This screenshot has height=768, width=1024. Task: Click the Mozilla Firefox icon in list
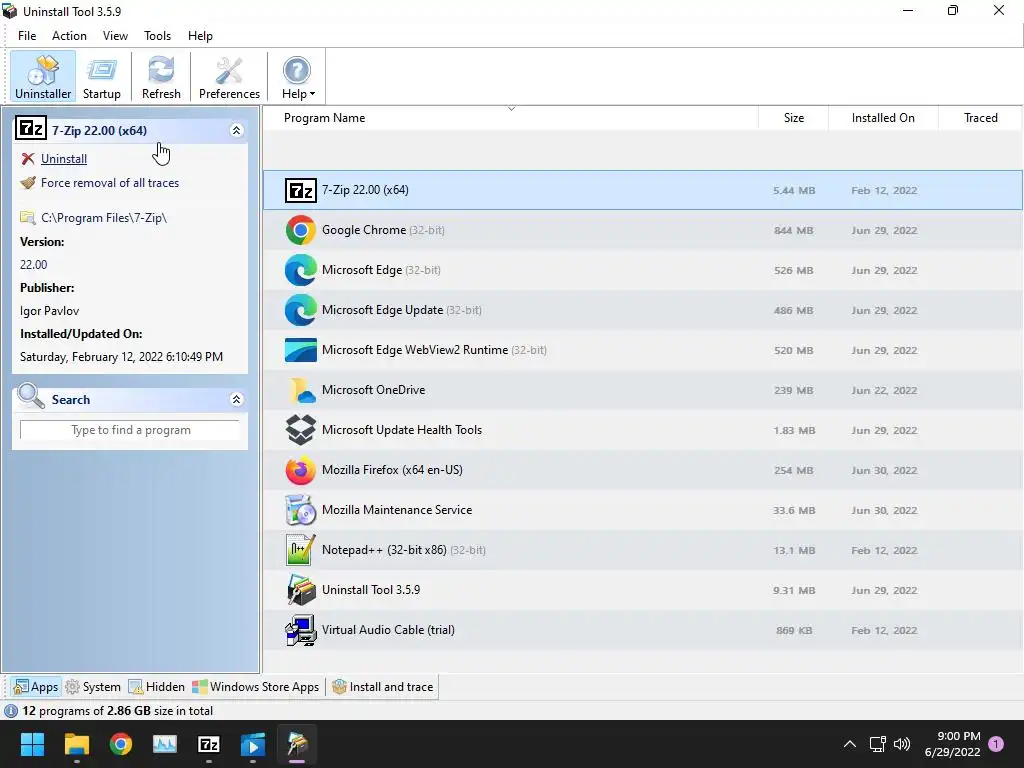pos(301,470)
